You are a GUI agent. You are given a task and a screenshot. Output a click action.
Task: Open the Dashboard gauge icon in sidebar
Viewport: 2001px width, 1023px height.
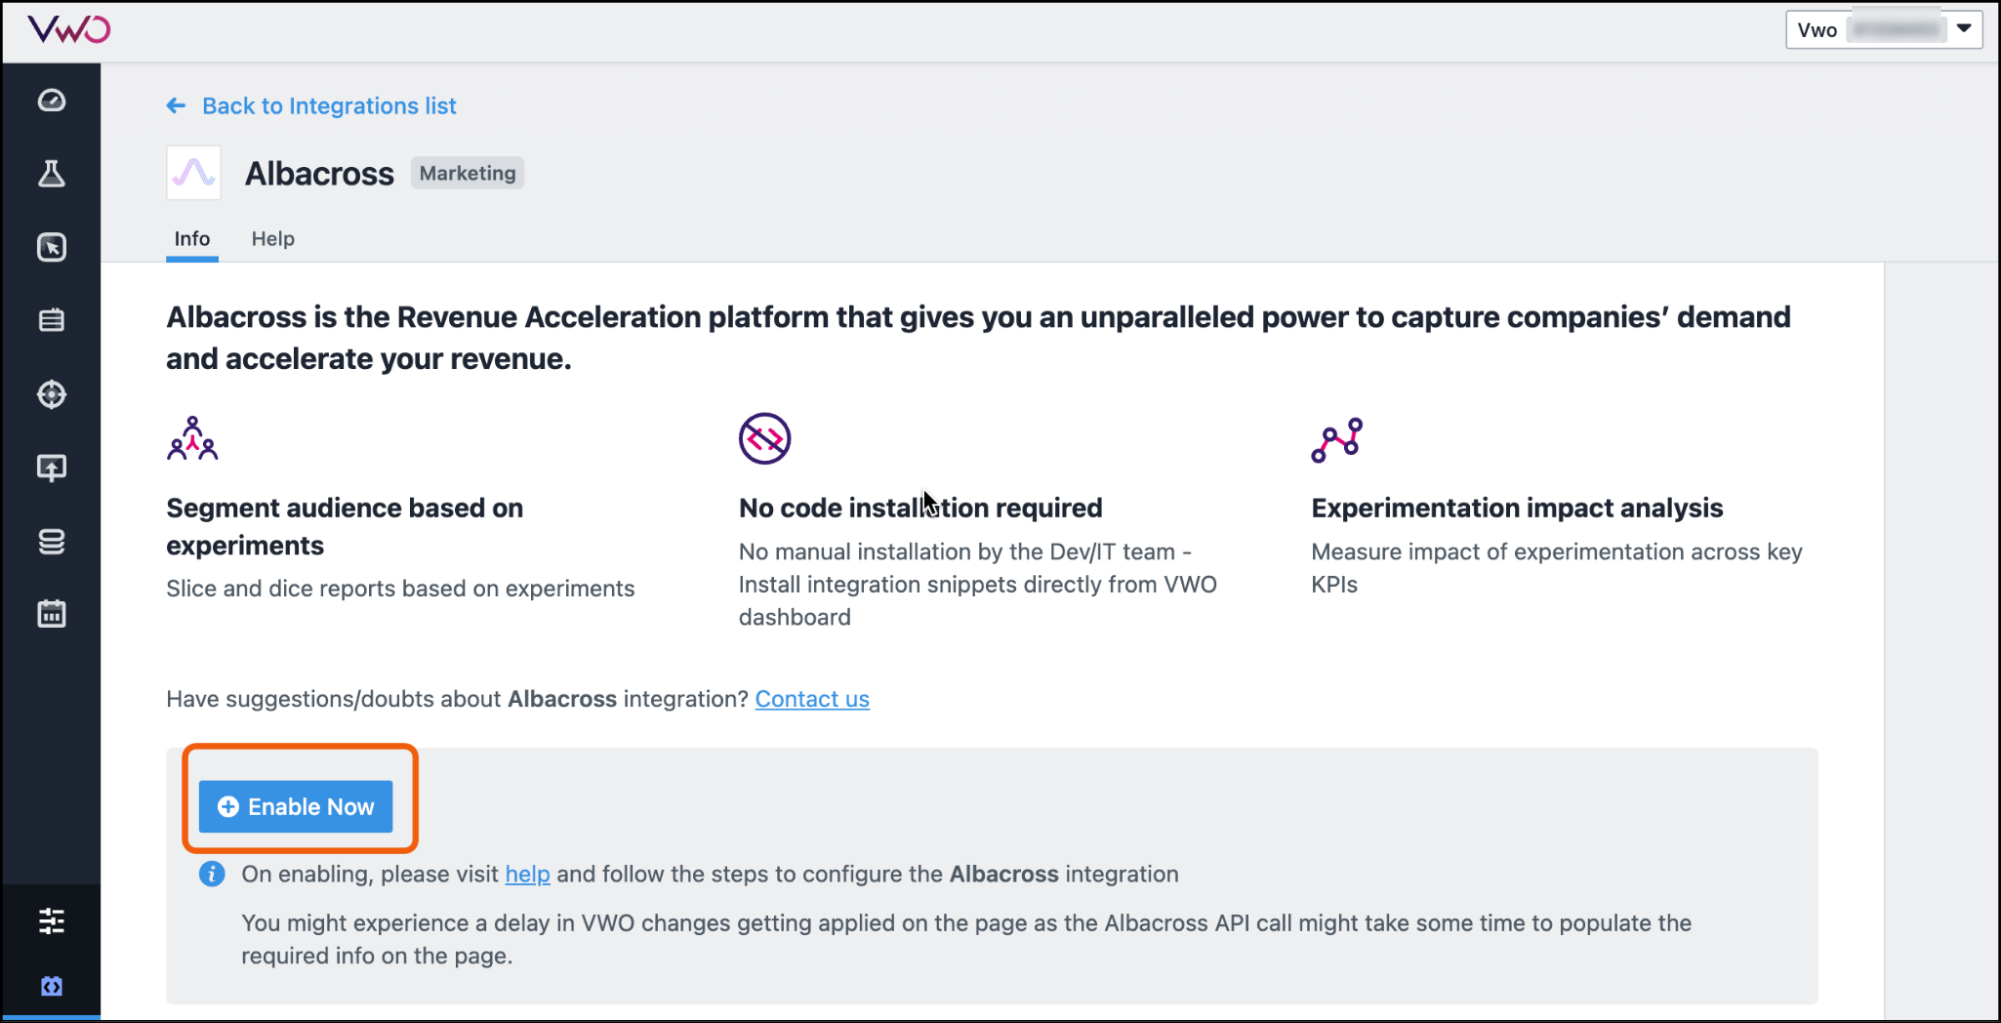click(52, 101)
